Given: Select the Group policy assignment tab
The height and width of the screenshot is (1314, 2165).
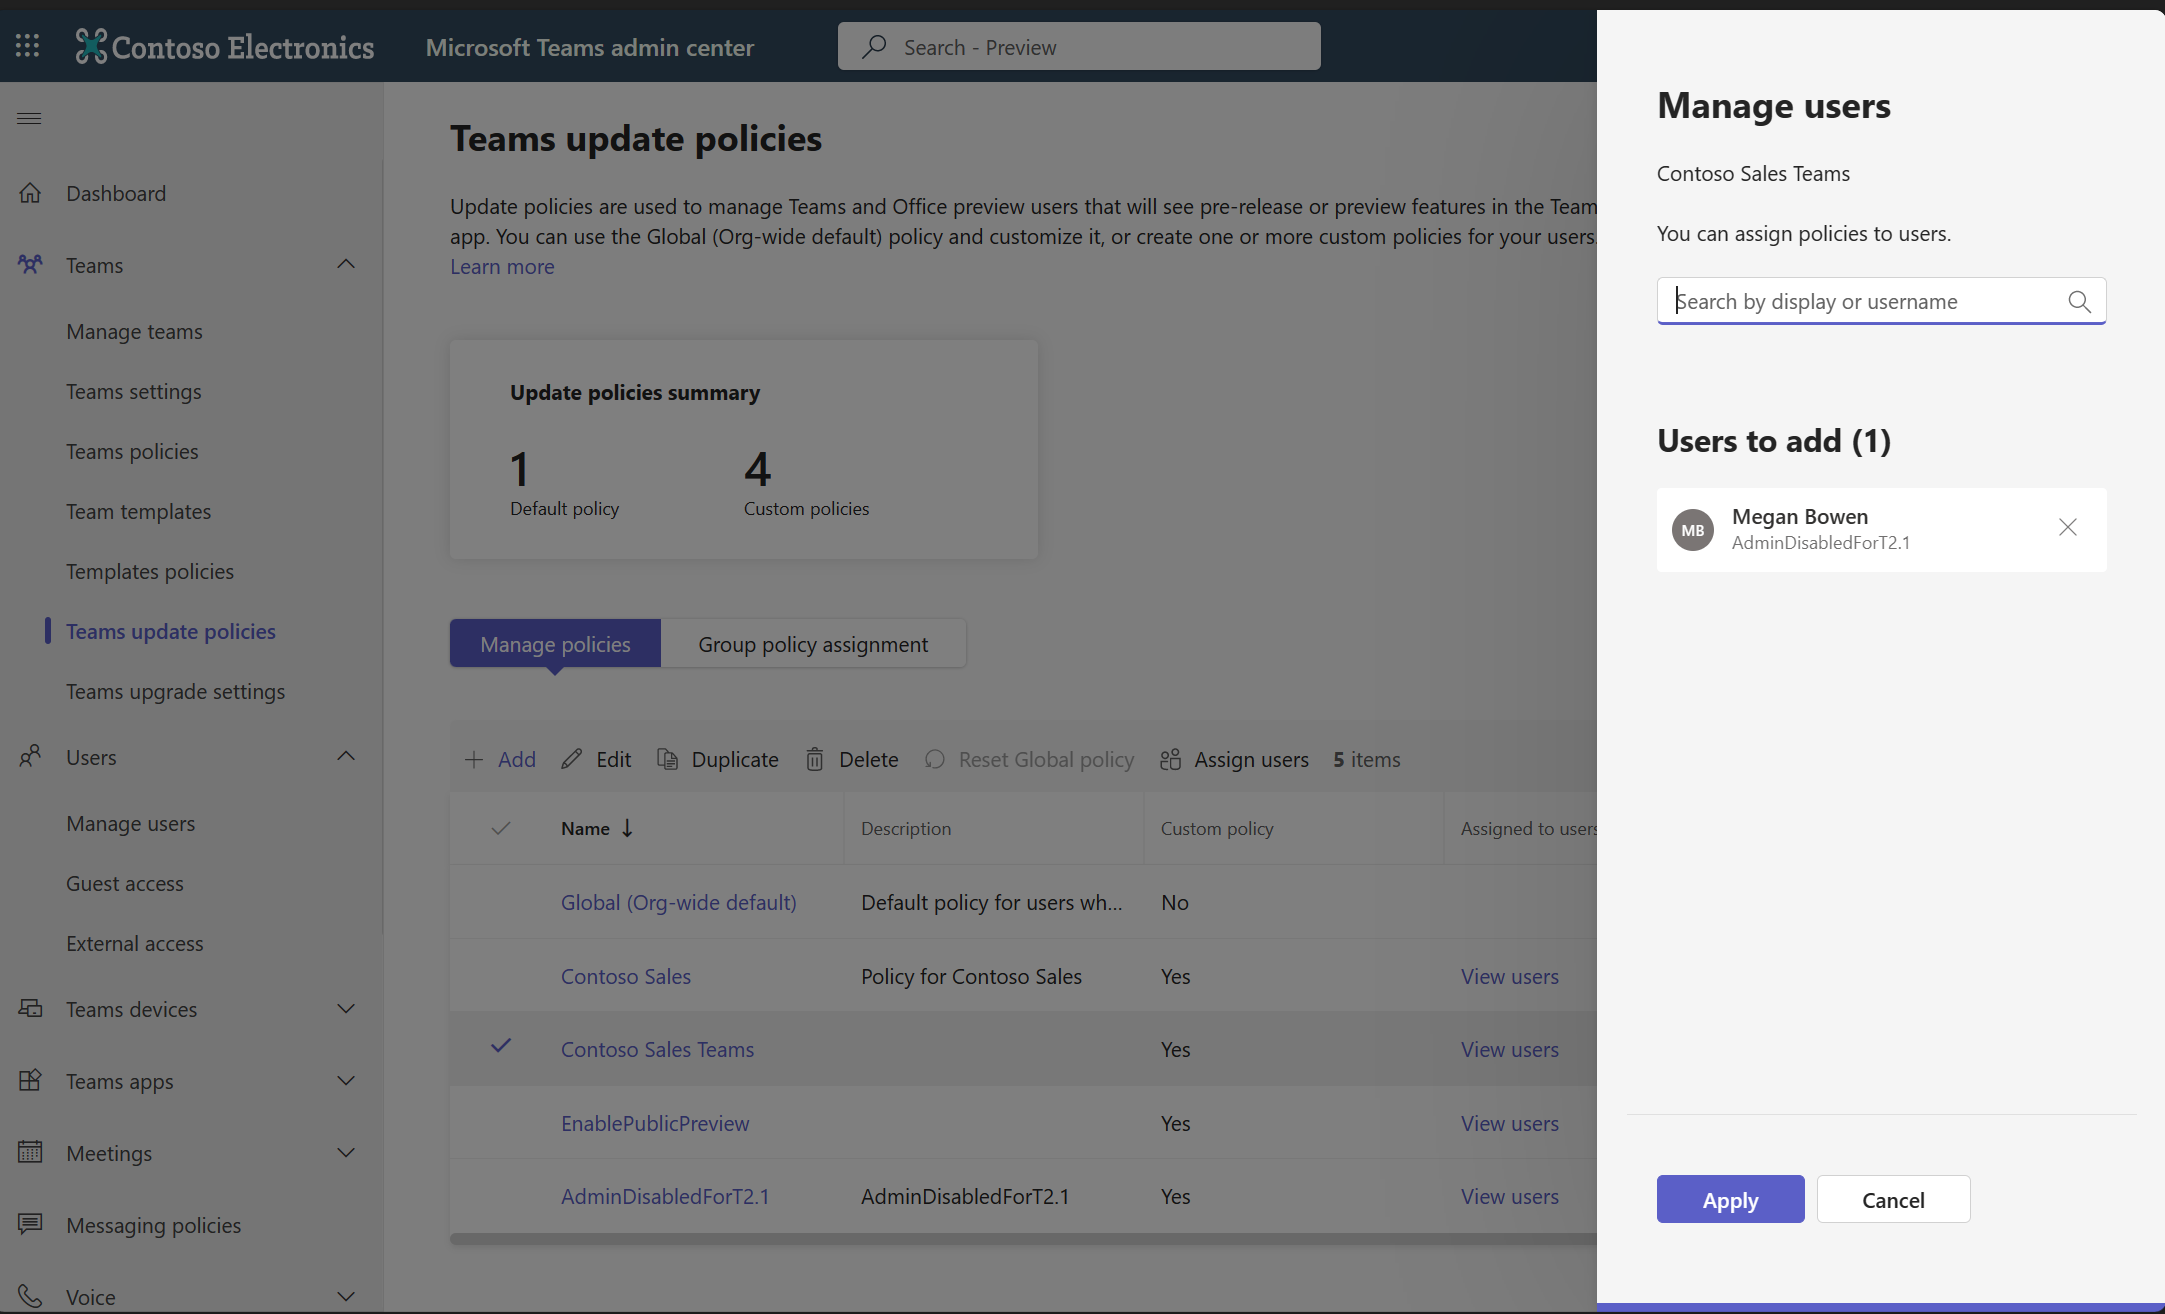Looking at the screenshot, I should pos(813,643).
